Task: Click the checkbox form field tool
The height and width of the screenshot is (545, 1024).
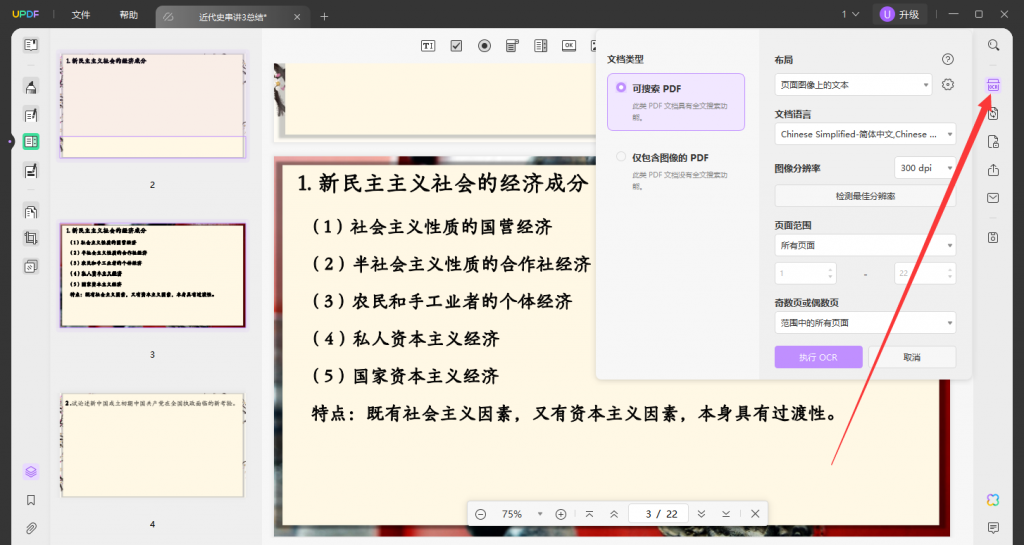Action: (456, 45)
